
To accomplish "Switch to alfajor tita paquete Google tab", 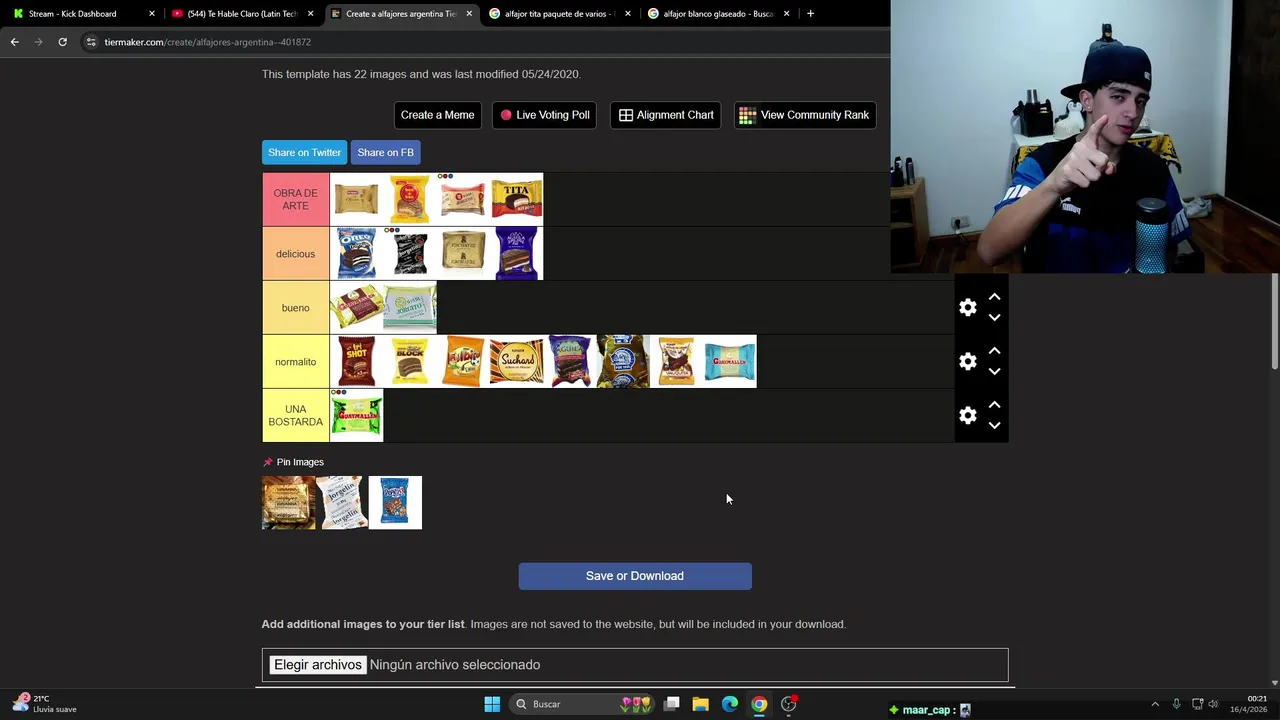I will [x=559, y=14].
